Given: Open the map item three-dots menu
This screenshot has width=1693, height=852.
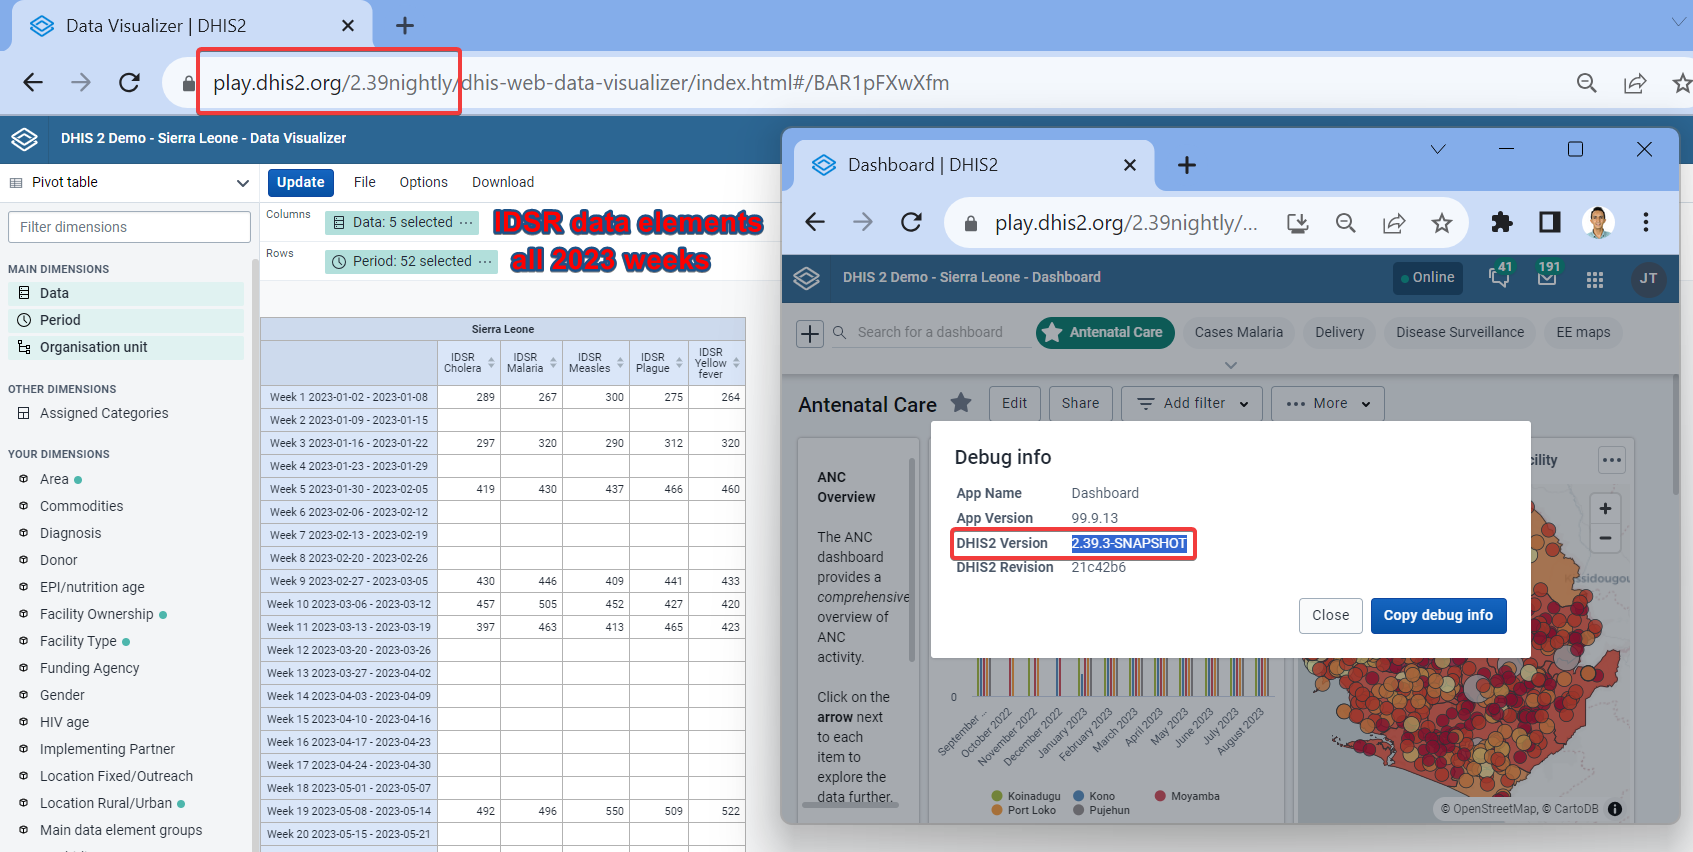Looking at the screenshot, I should (x=1612, y=460).
